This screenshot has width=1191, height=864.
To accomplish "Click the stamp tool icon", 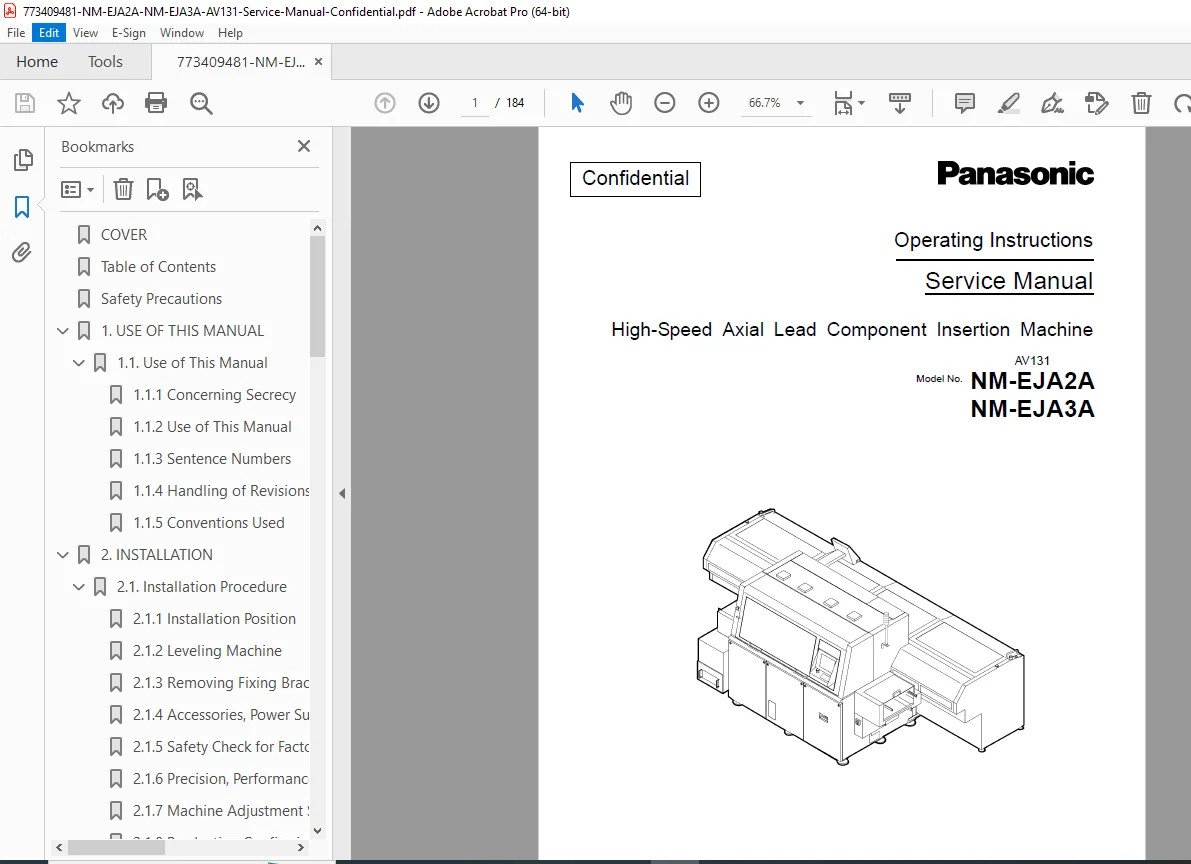I will (1096, 103).
